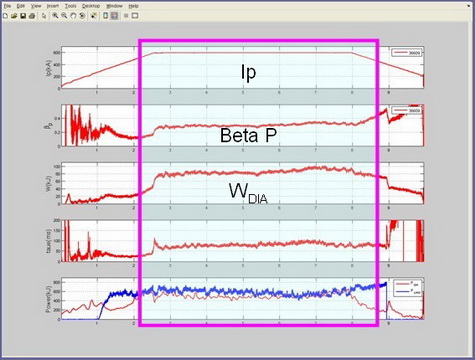Open the File menu
Screen dimensions: 475x360
(x=7, y=6)
